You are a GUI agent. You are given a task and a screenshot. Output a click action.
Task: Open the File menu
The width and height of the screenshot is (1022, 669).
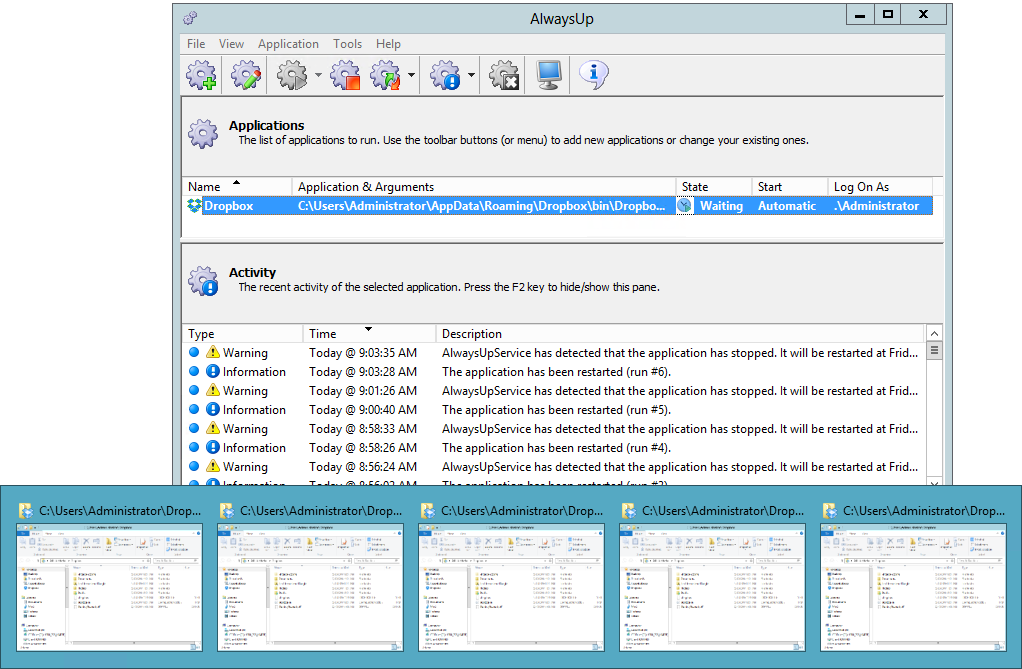click(x=196, y=44)
